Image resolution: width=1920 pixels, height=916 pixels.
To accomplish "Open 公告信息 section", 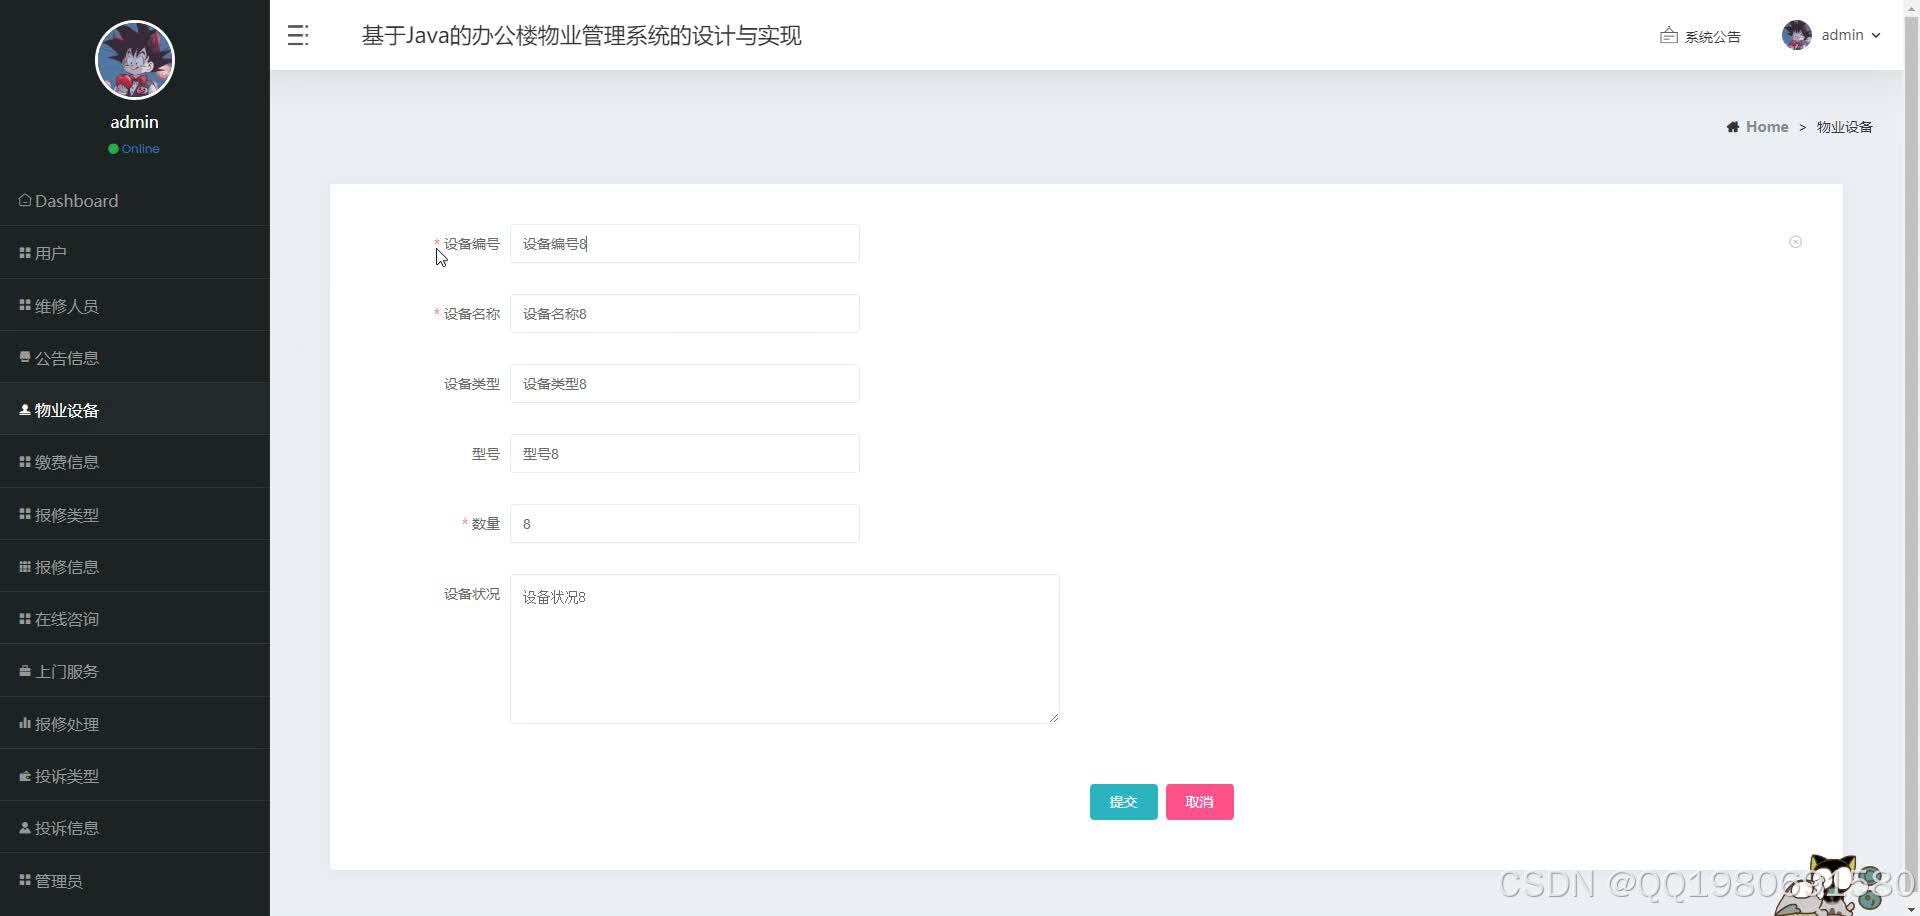I will (x=66, y=357).
